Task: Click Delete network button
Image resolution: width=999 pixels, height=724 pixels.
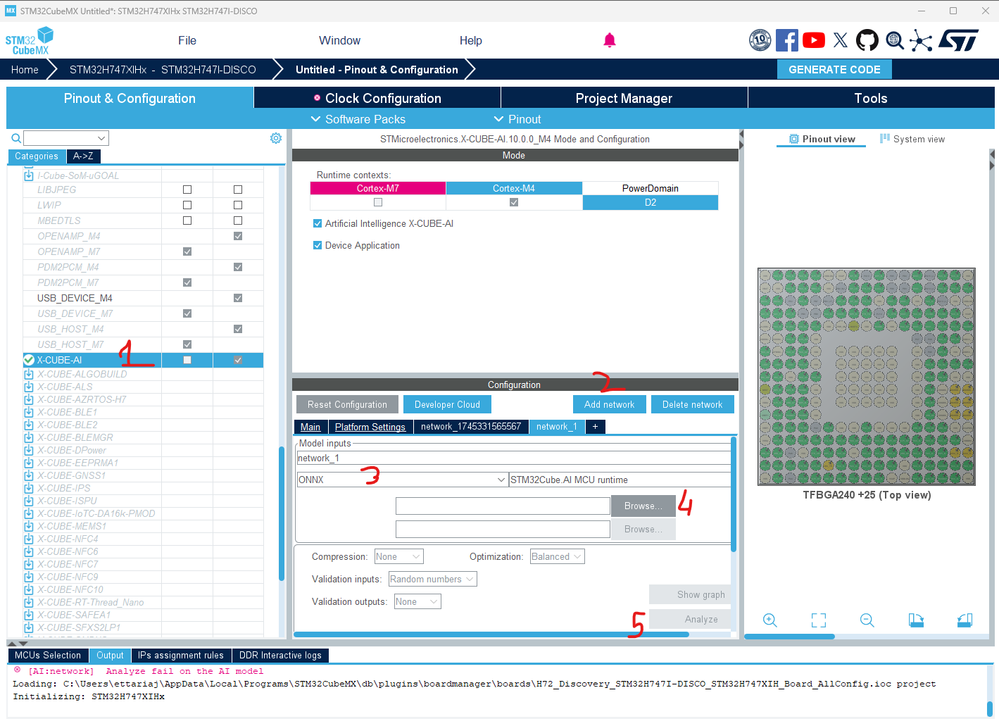Action: [692, 405]
